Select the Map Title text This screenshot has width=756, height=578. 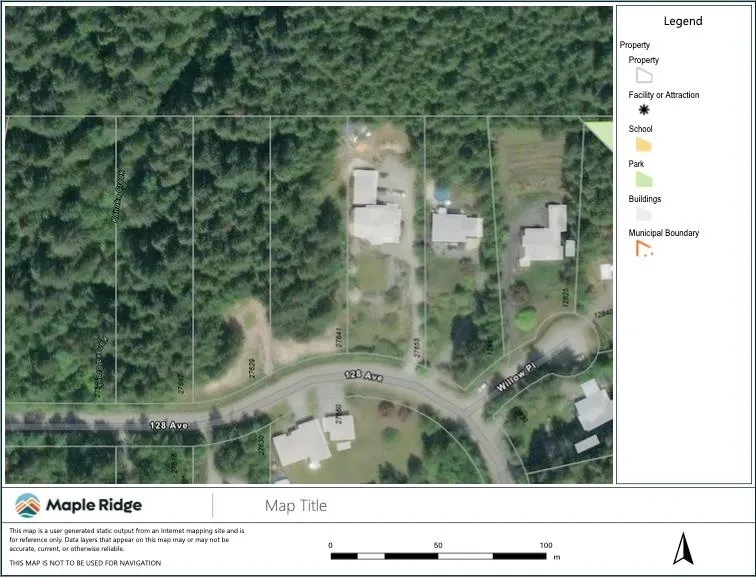[296, 506]
